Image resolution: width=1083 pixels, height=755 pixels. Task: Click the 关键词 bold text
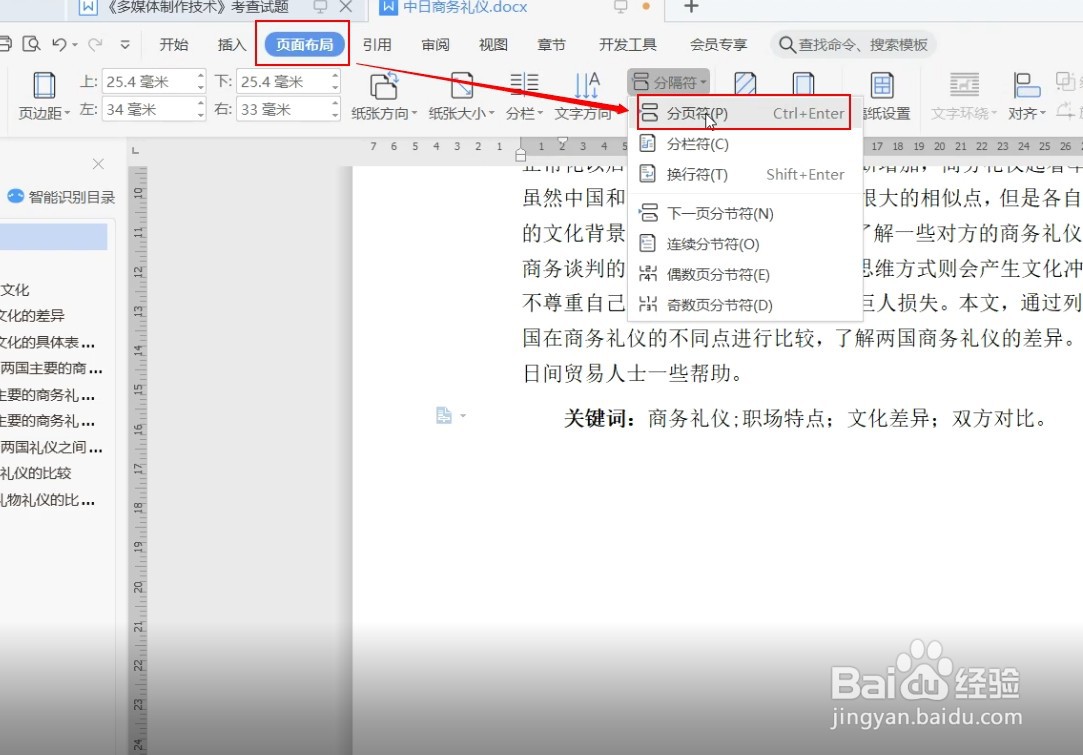pyautogui.click(x=600, y=418)
